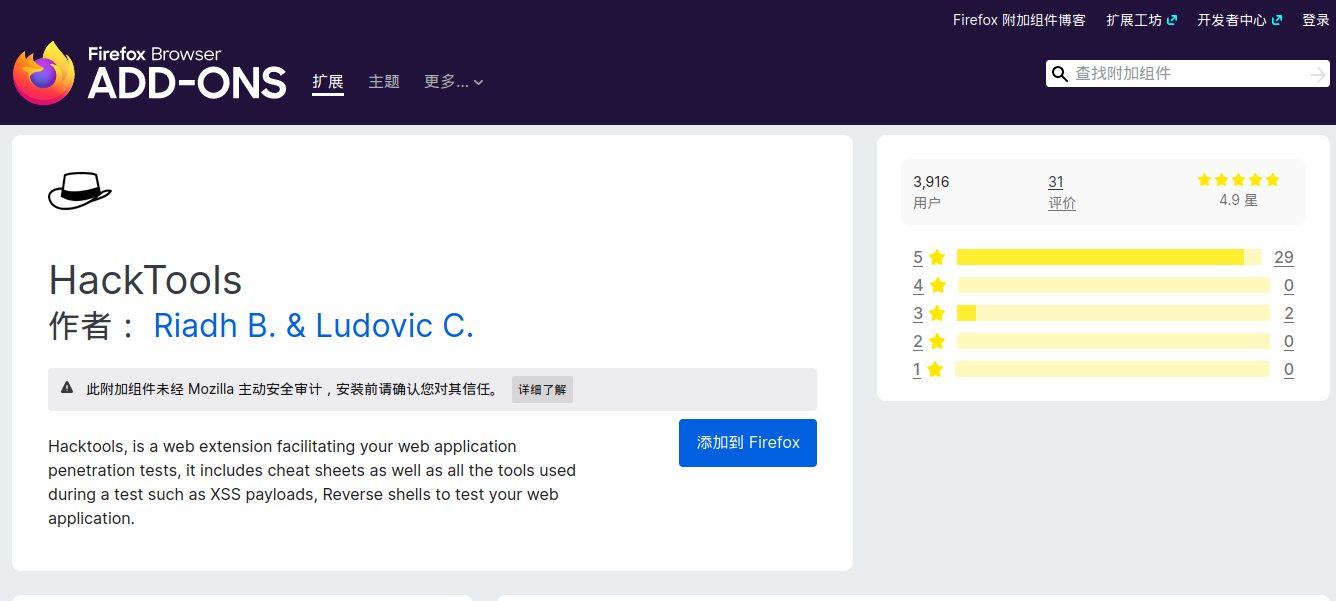Click the 登录 link
This screenshot has height=601, width=1336.
tap(1316, 20)
